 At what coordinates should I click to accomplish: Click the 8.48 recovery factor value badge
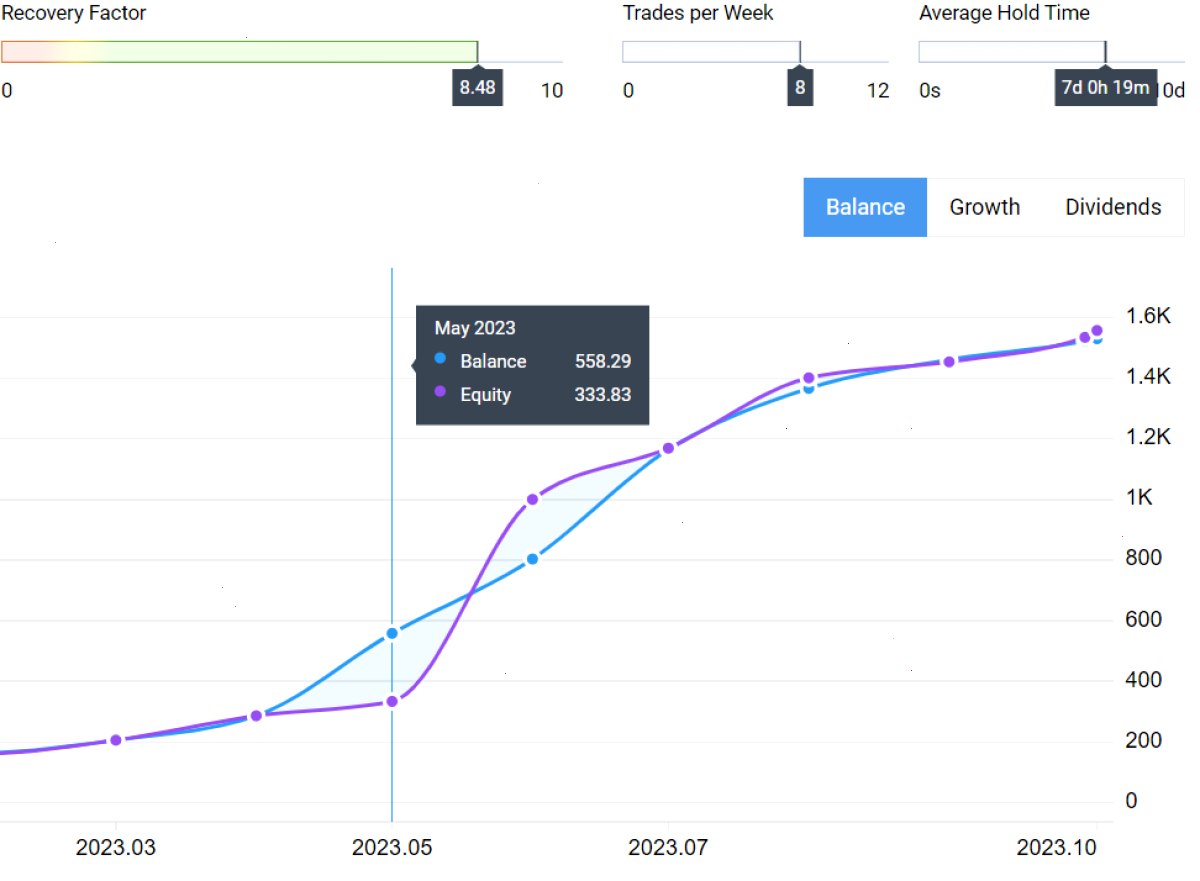click(x=477, y=87)
